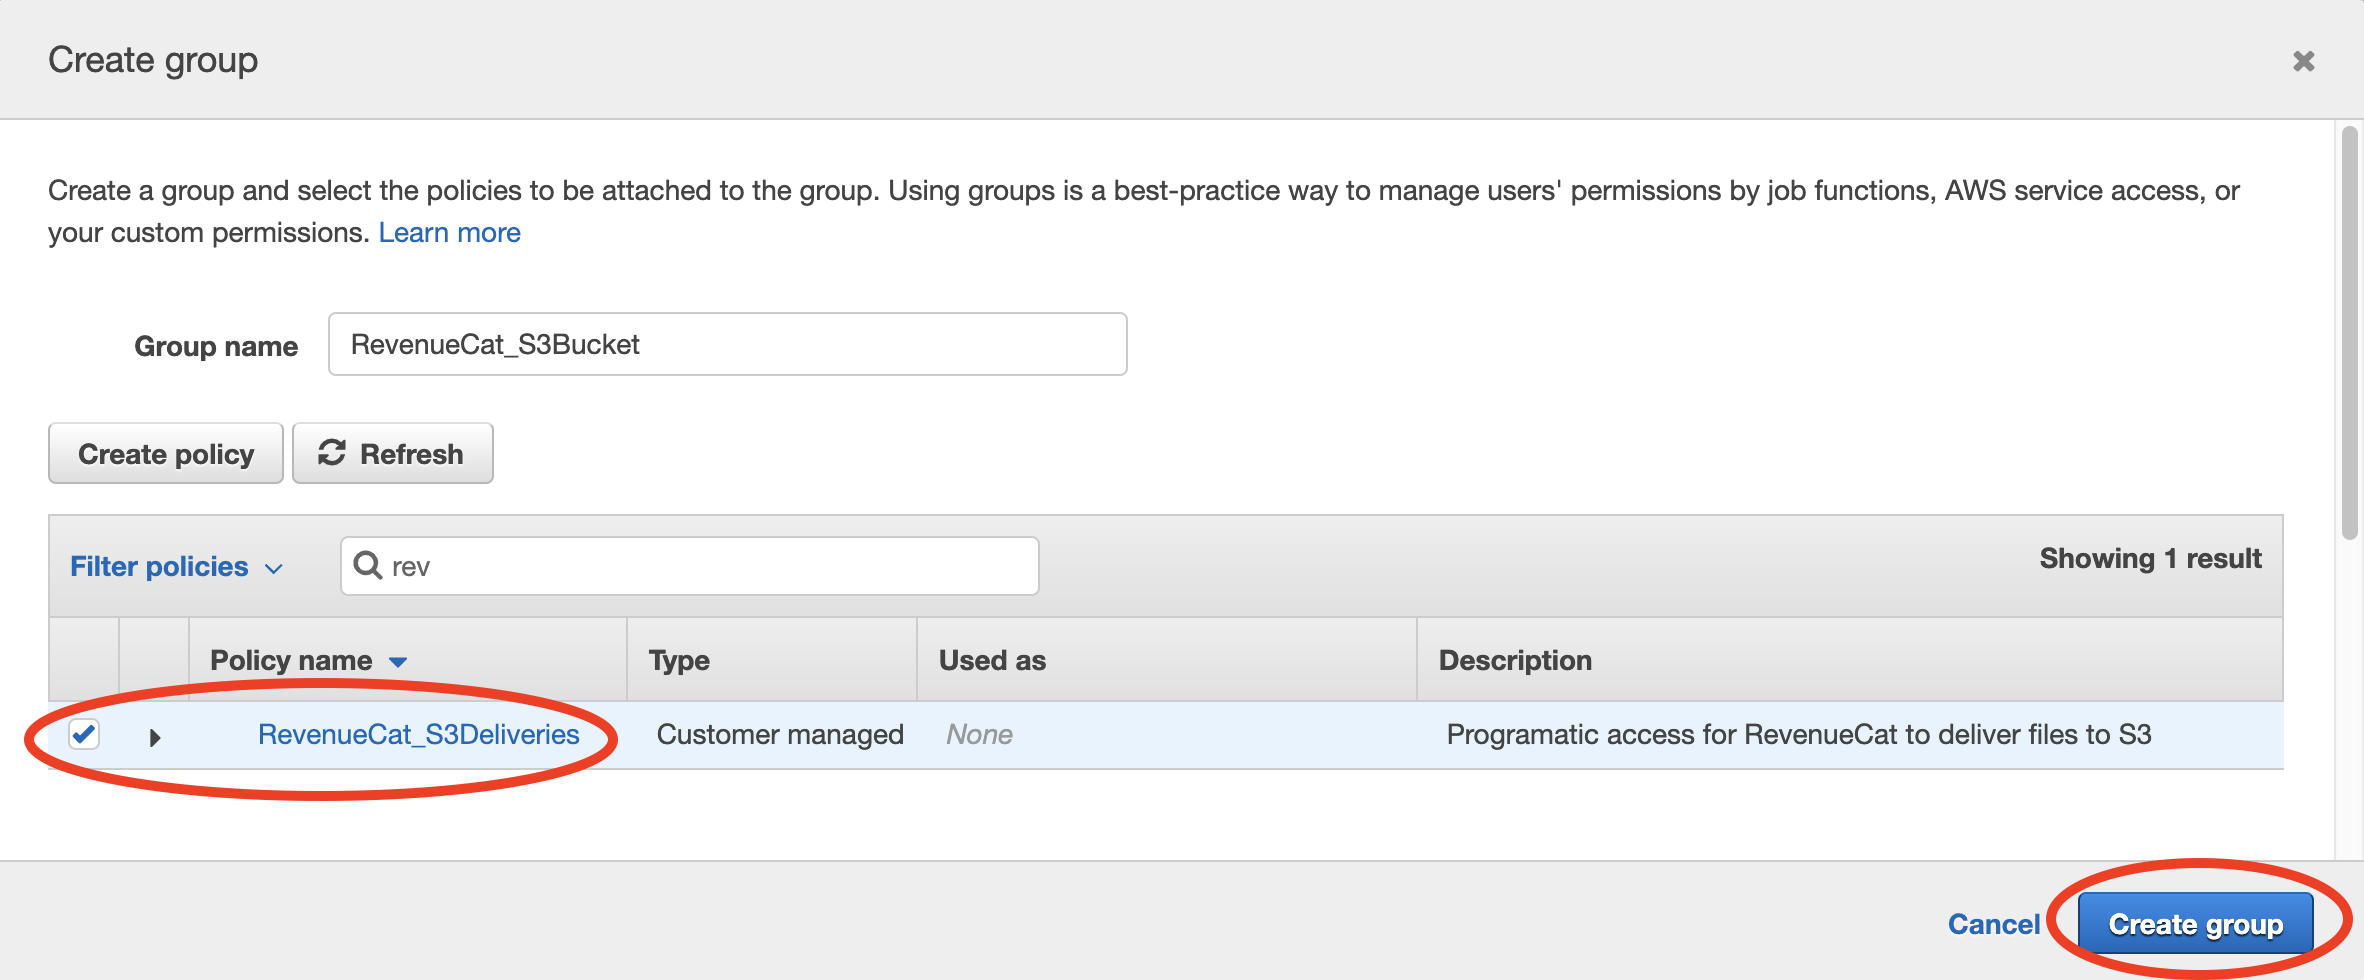Viewport: 2364px width, 980px height.
Task: Click the Cancel link
Action: pos(1993,924)
